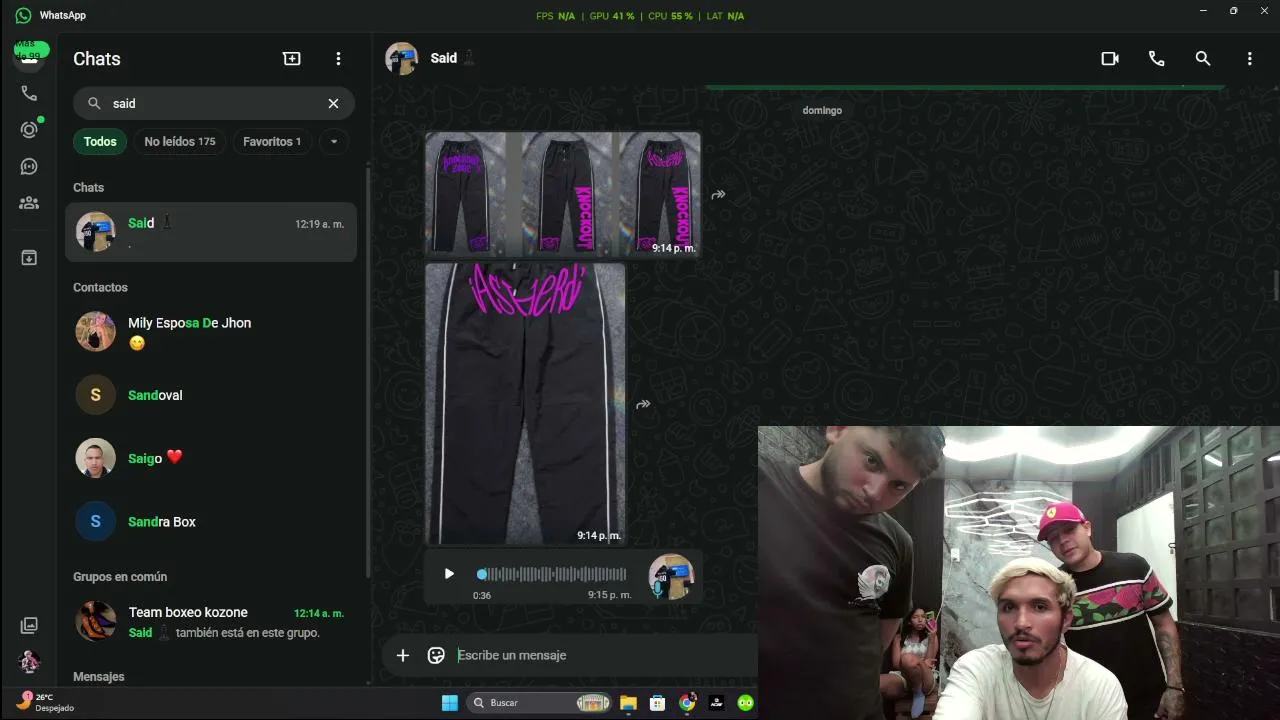Screen dimensions: 1280x720
Task: Open the Said chat in the results
Action: tap(211, 232)
